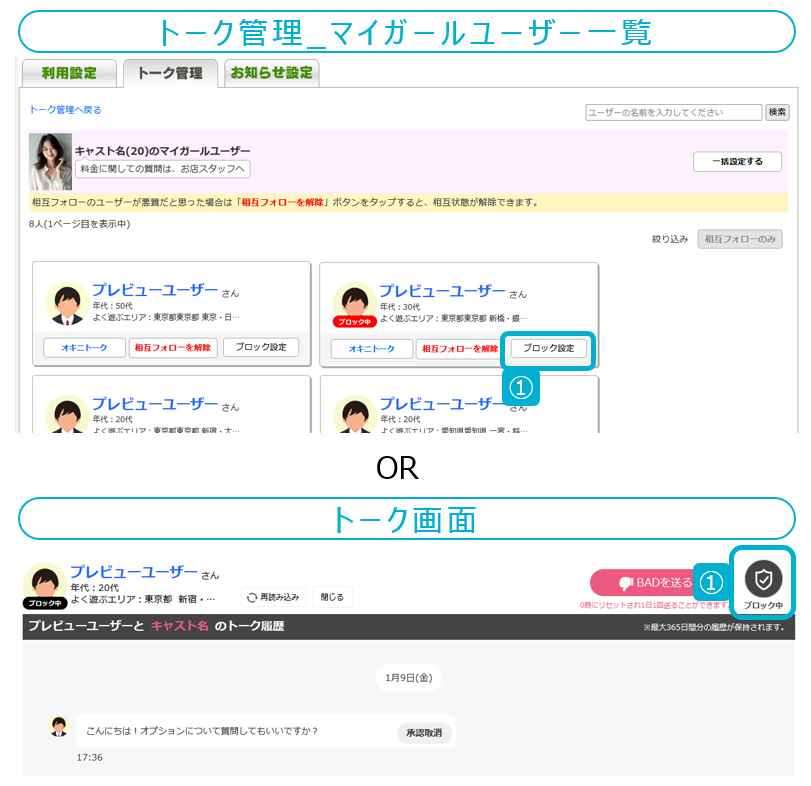The width and height of the screenshot is (811, 786).
Task: Click the user name search field
Action: tap(673, 113)
